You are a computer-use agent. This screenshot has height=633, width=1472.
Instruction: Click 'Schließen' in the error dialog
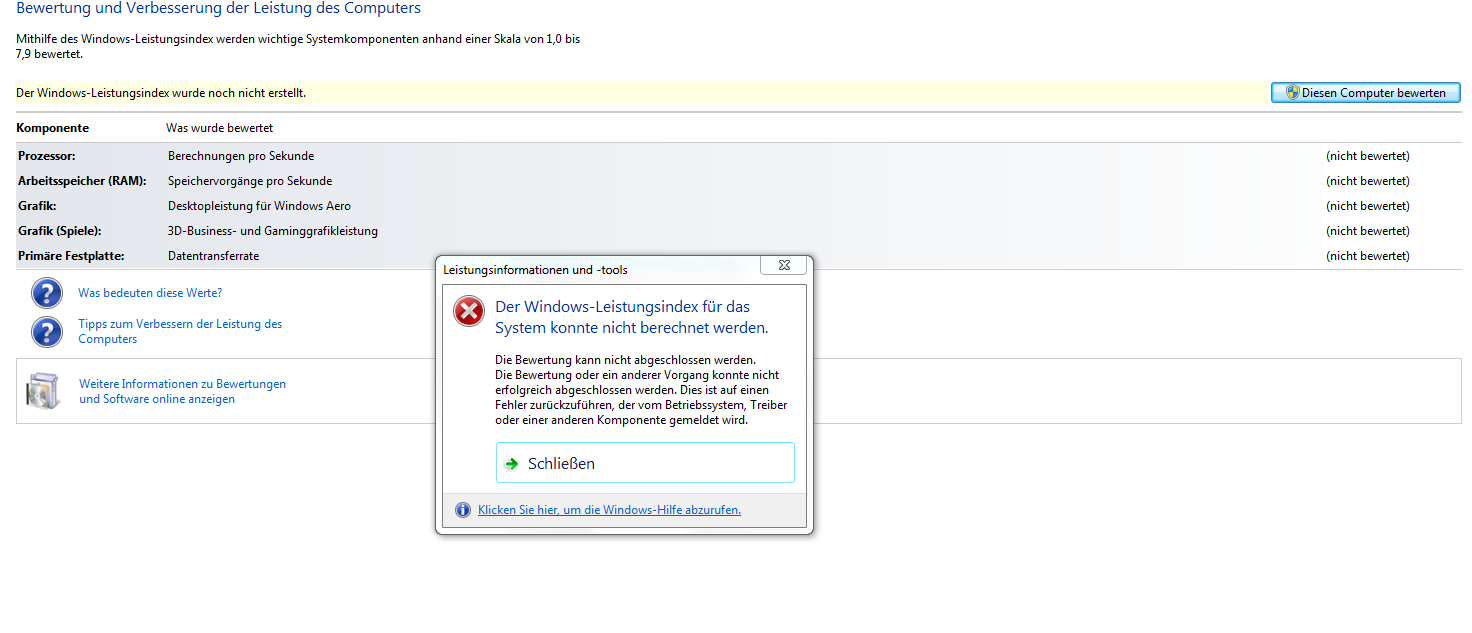(645, 463)
